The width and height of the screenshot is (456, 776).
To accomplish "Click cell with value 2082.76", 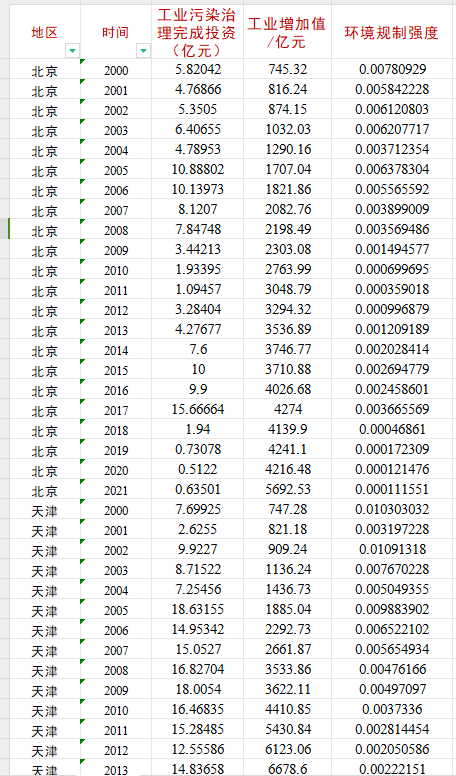I will (x=287, y=209).
